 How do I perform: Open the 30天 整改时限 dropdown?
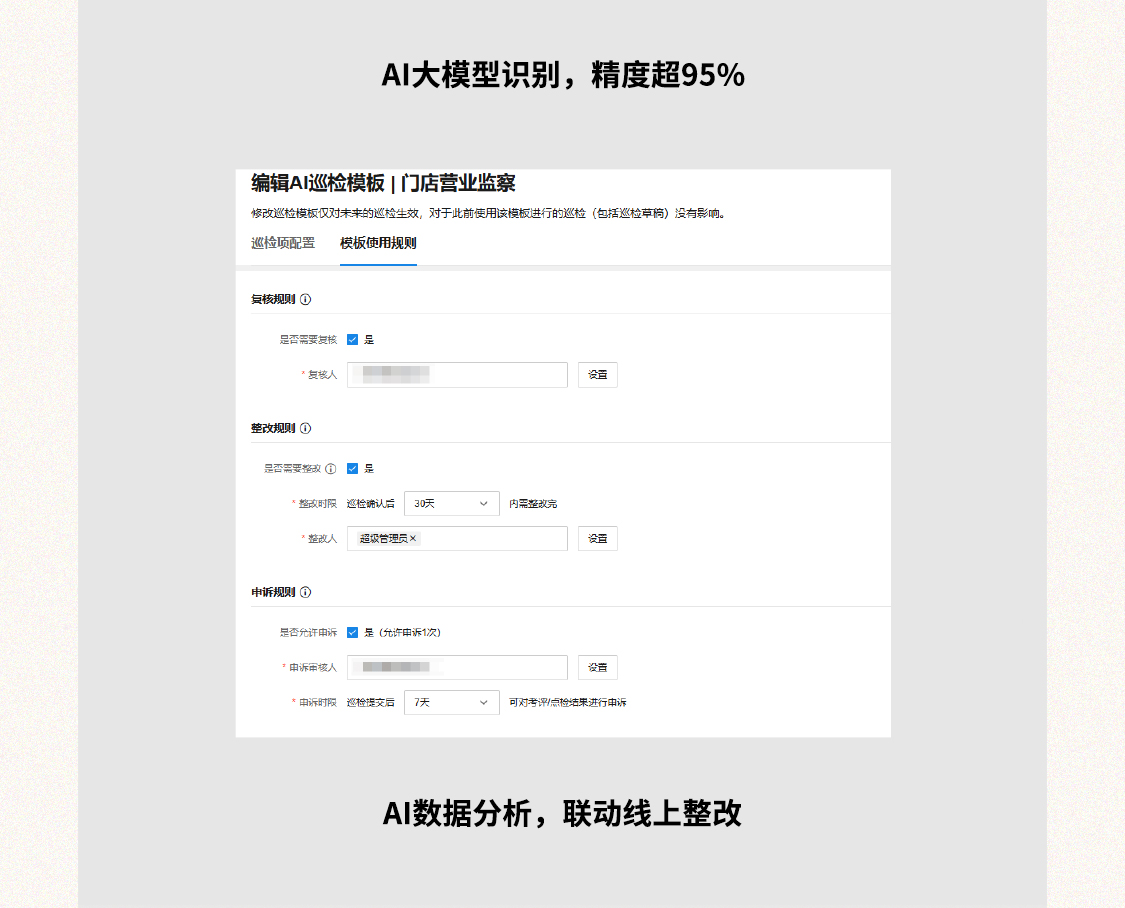click(451, 503)
